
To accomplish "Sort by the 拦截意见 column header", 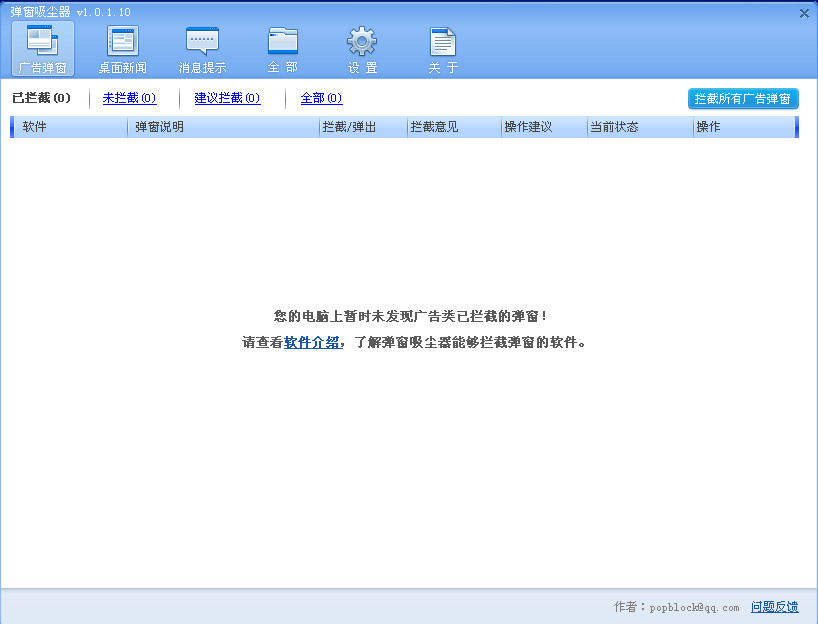I will (x=454, y=127).
